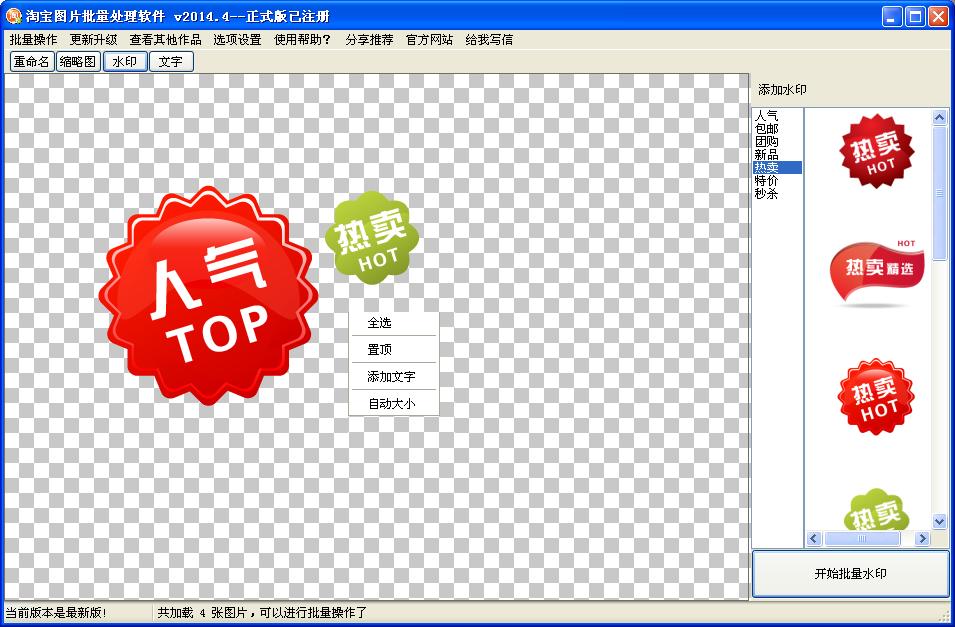Choose 置顶 from the context menu
The image size is (955, 627).
(x=394, y=350)
